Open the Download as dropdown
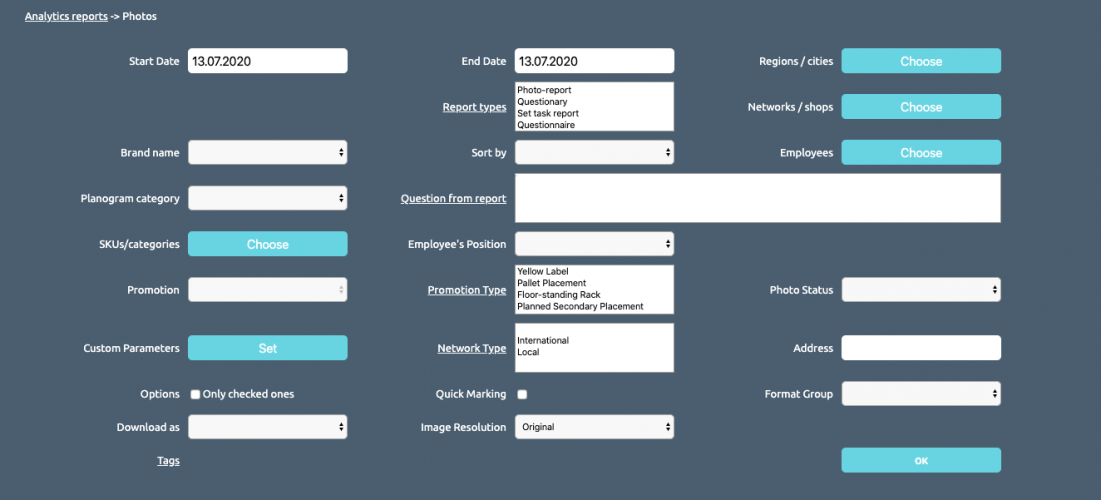The height and width of the screenshot is (500, 1101). 268,427
